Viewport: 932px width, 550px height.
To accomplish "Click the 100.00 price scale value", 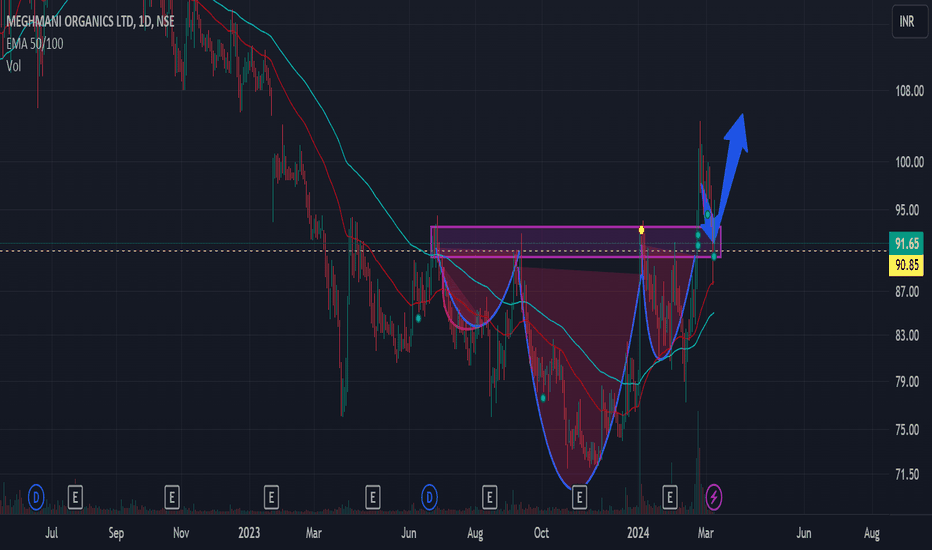I will click(x=909, y=162).
